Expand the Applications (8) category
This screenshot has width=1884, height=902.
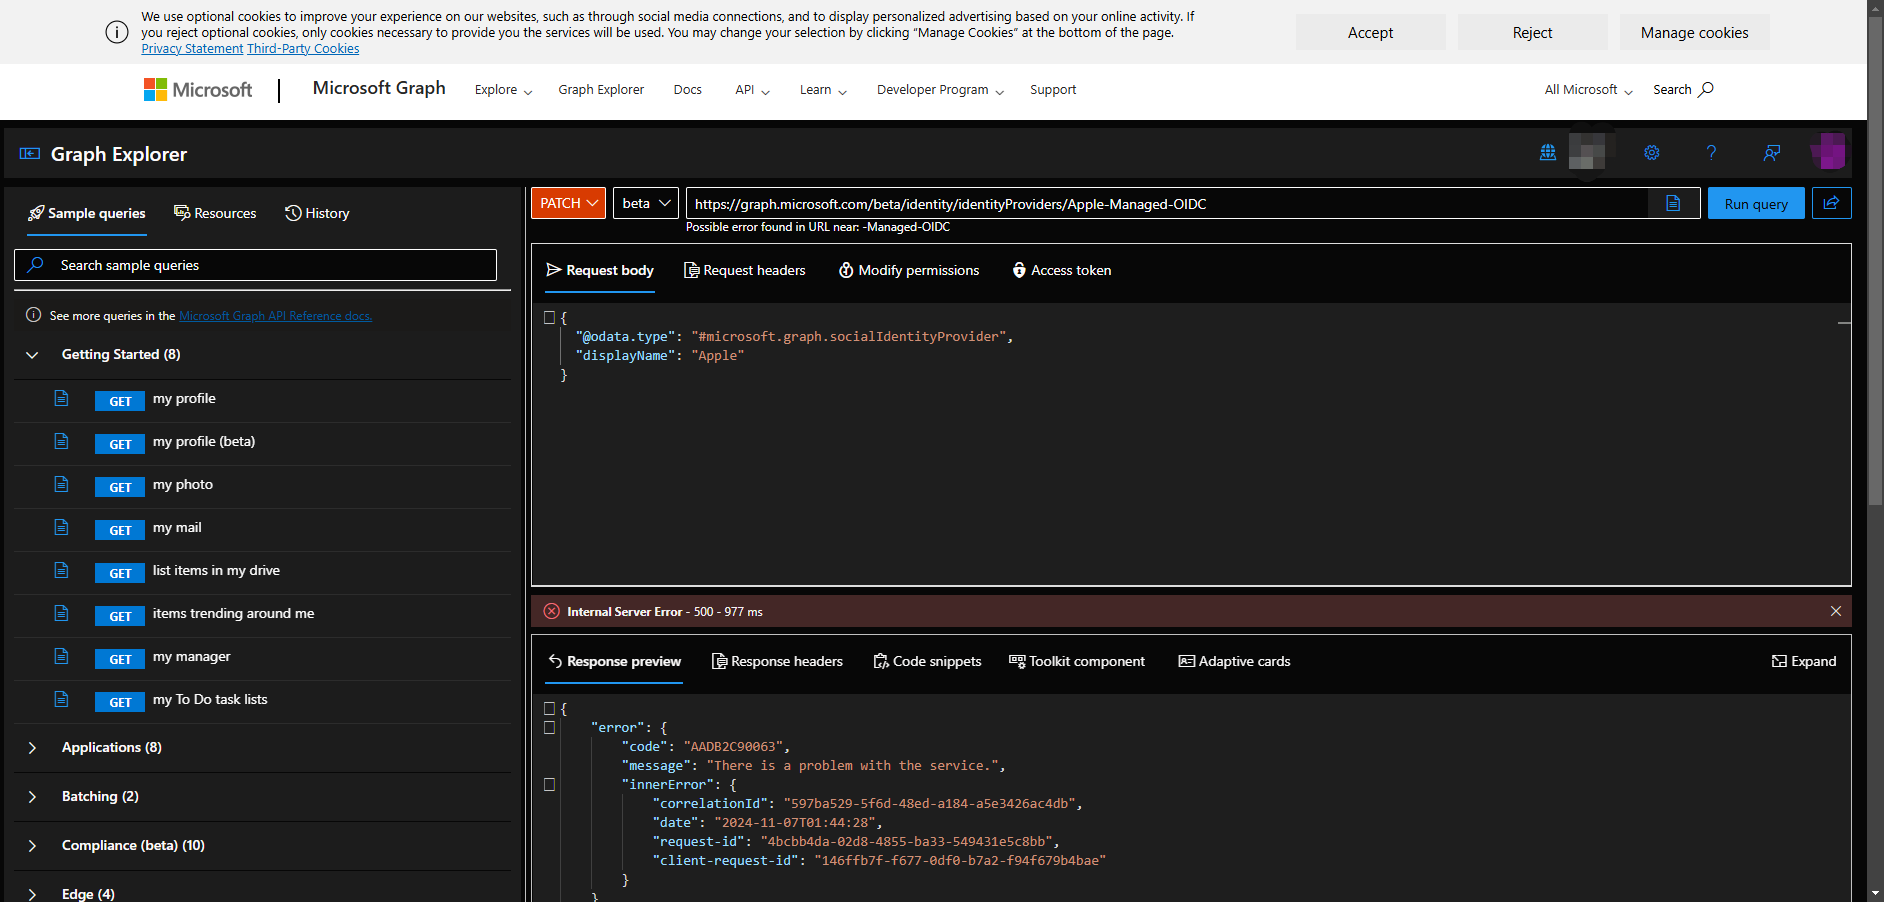point(32,748)
